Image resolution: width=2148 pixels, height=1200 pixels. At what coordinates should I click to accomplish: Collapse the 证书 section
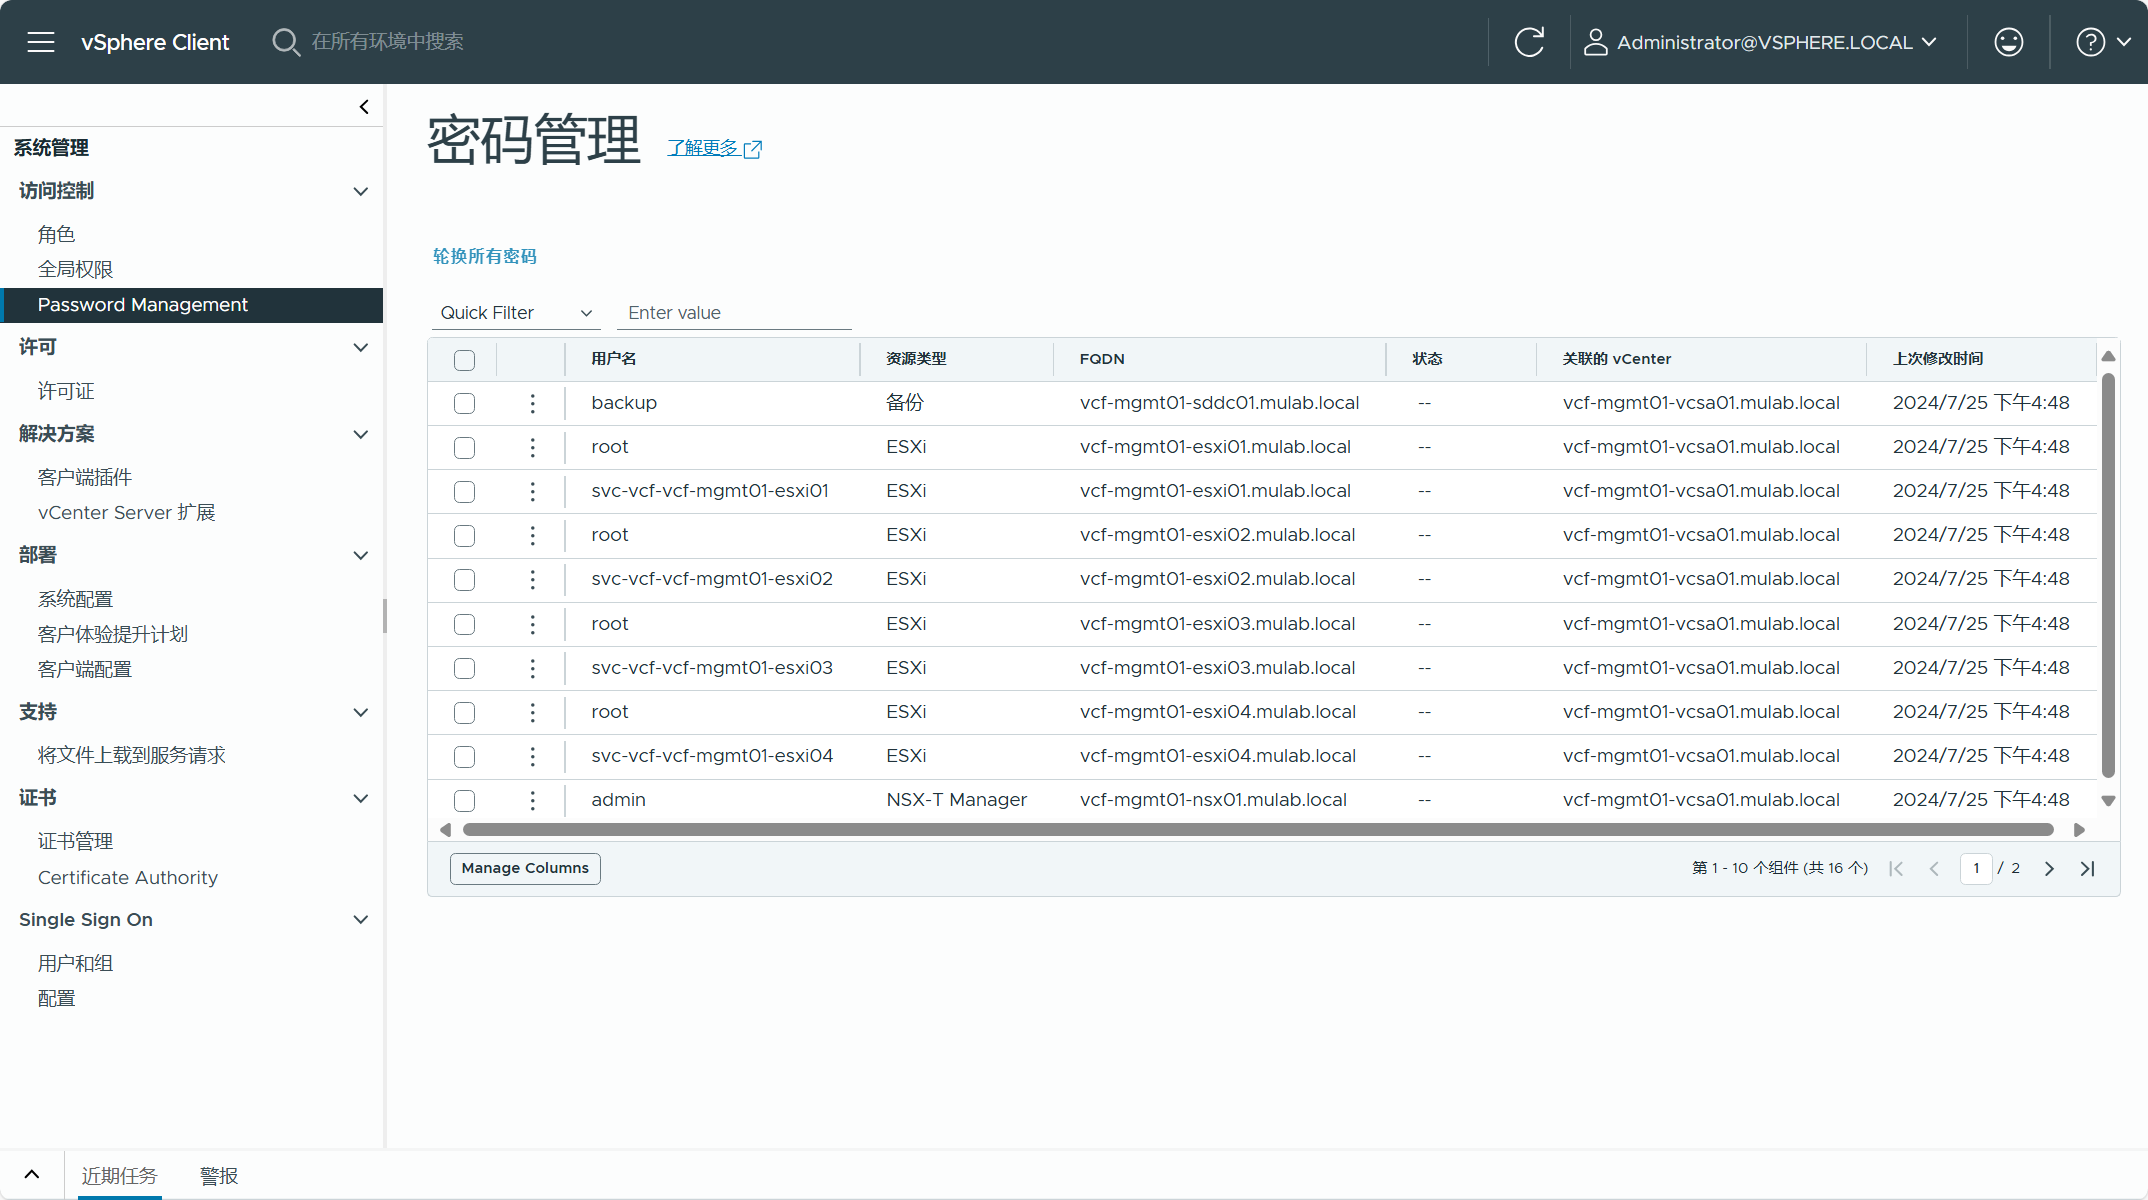pos(361,798)
